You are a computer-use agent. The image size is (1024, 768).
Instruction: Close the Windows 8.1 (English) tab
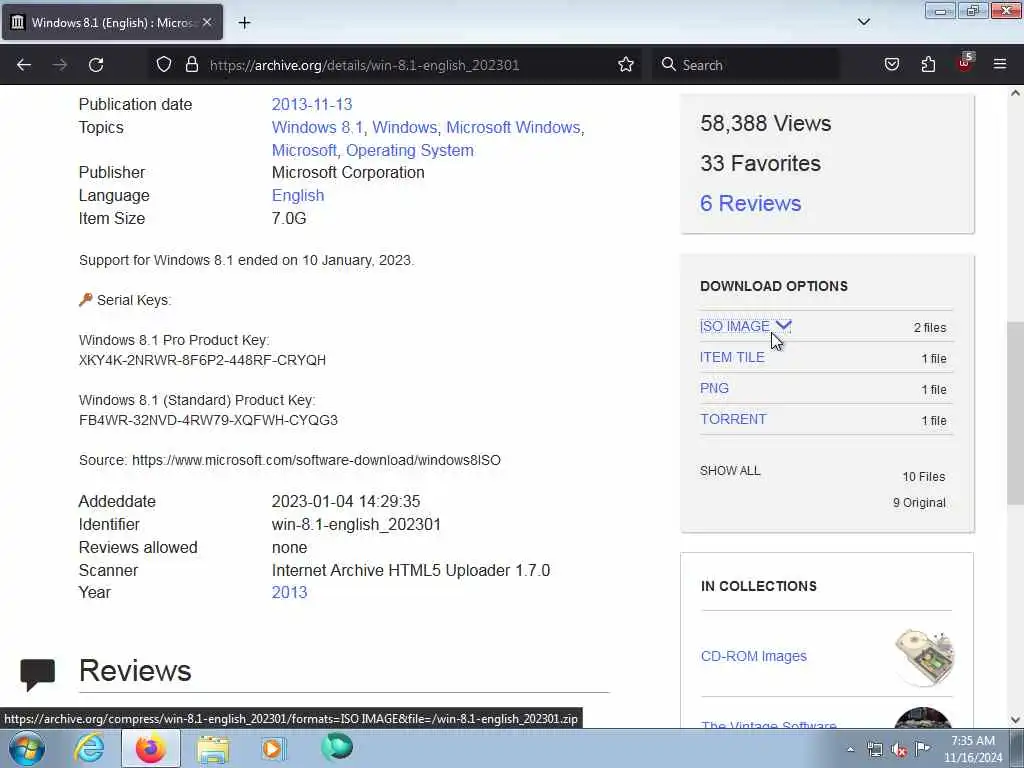tap(207, 22)
